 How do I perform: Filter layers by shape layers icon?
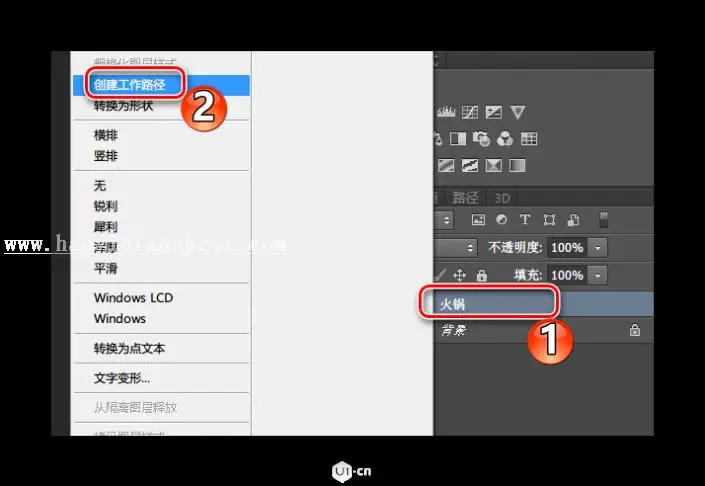tap(549, 220)
